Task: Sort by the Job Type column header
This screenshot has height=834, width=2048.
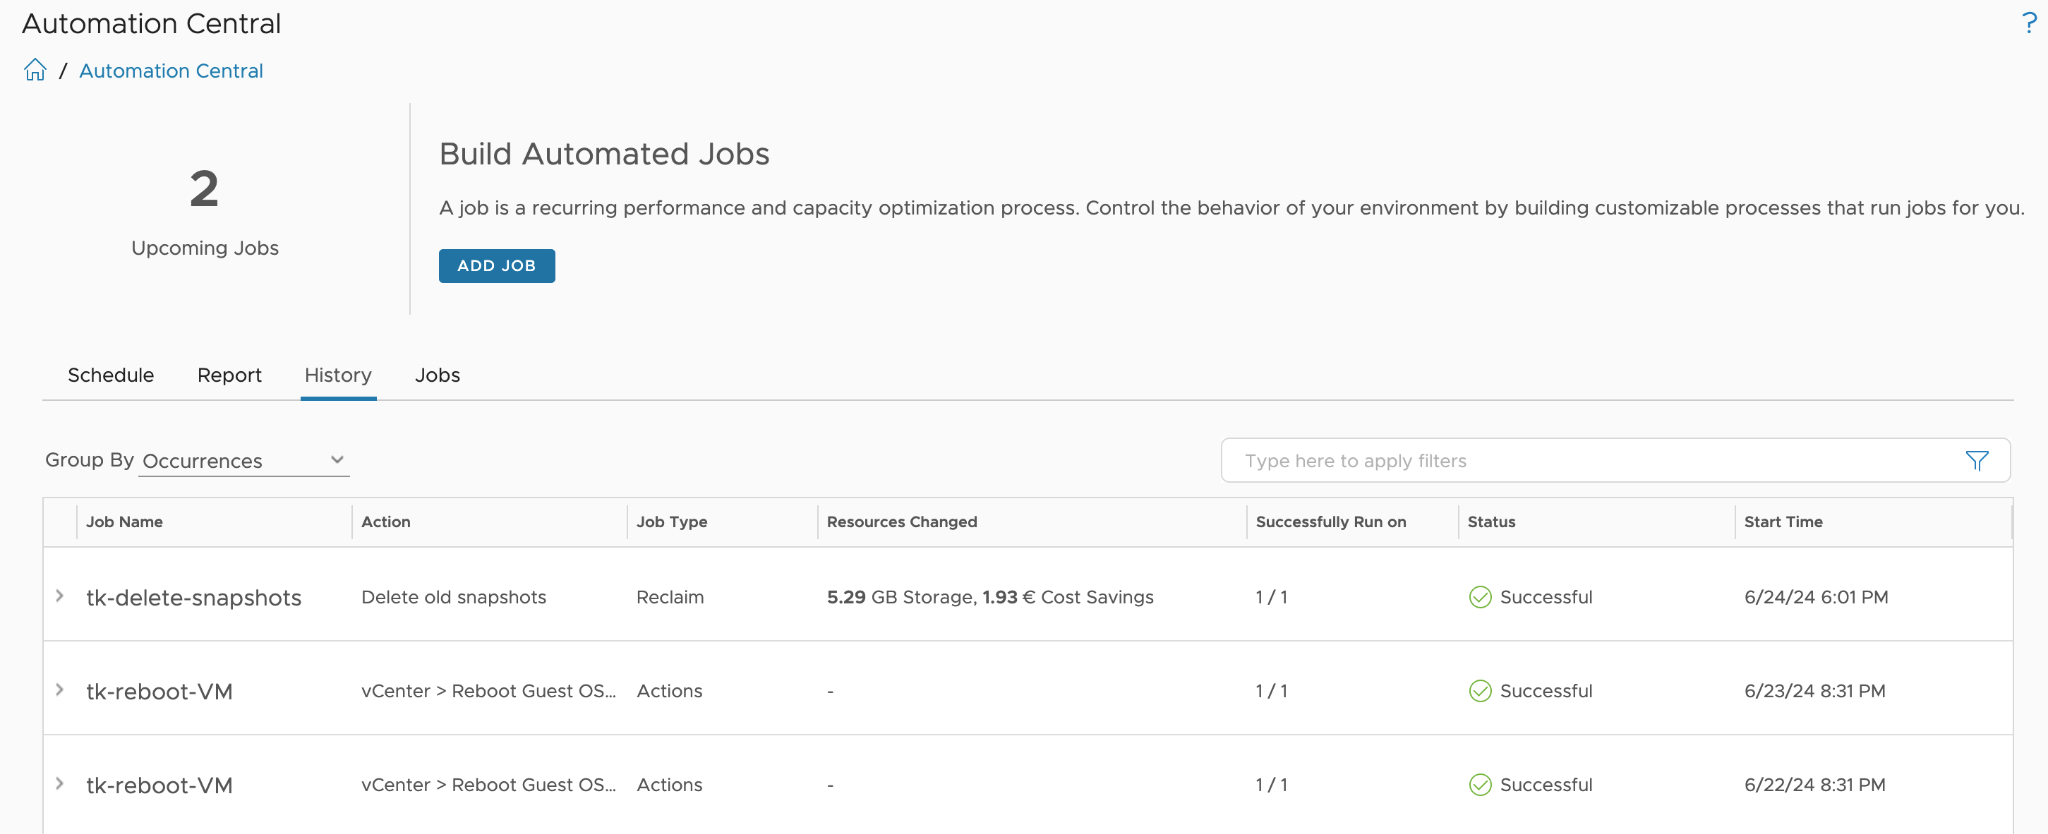Action: [672, 522]
